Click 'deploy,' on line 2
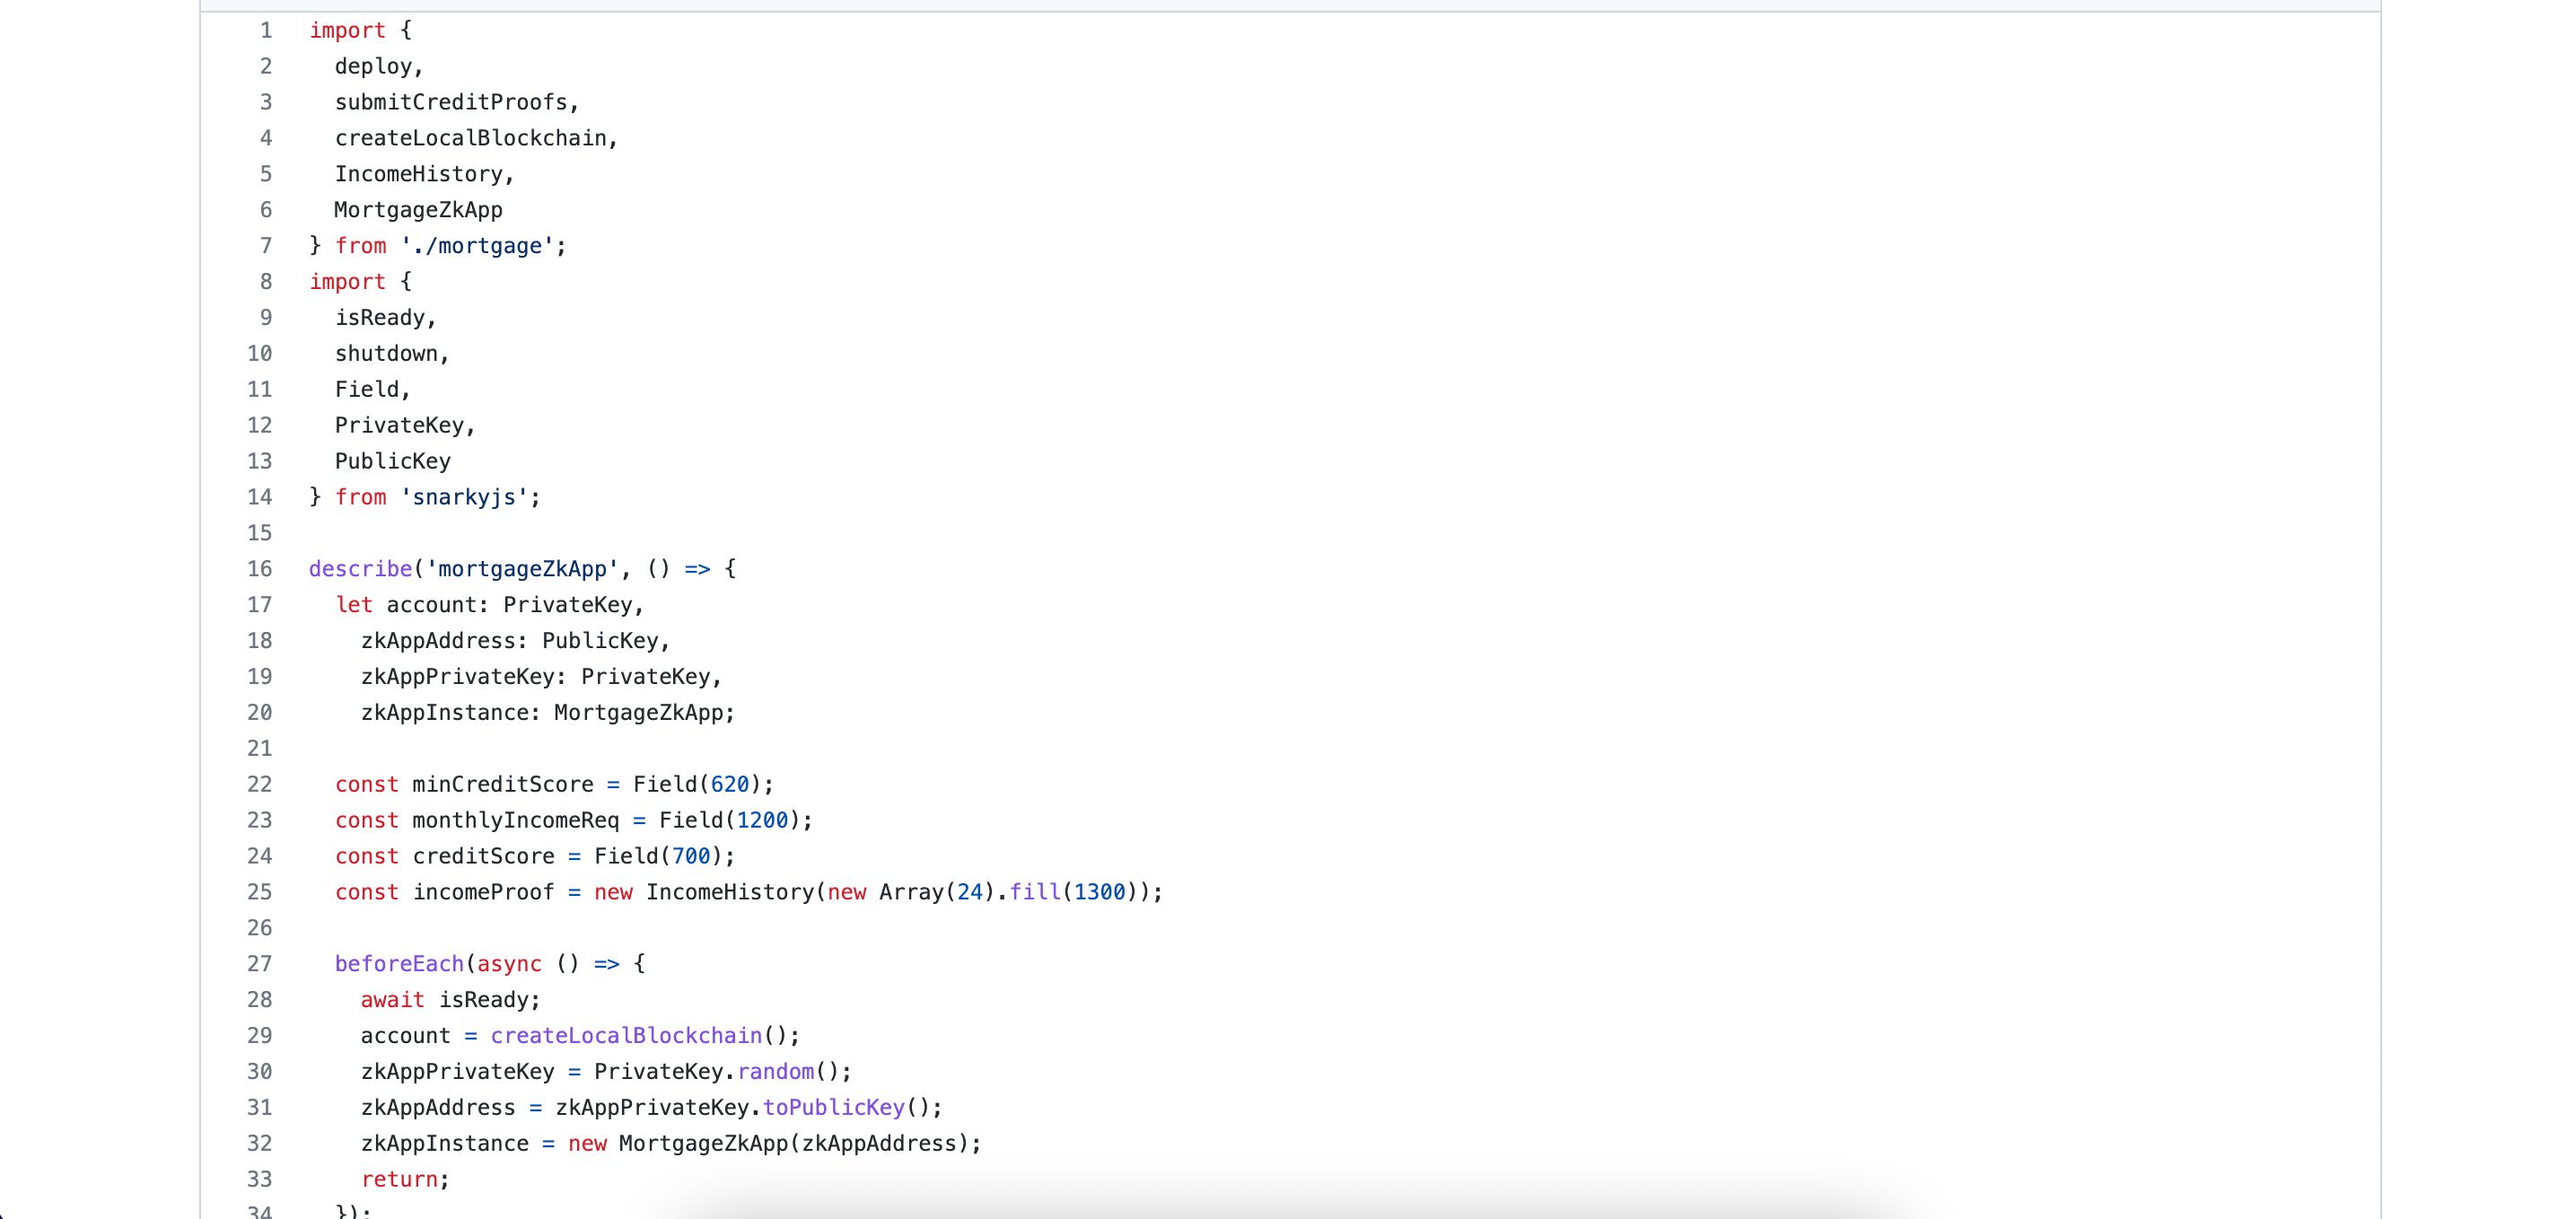 tap(379, 66)
